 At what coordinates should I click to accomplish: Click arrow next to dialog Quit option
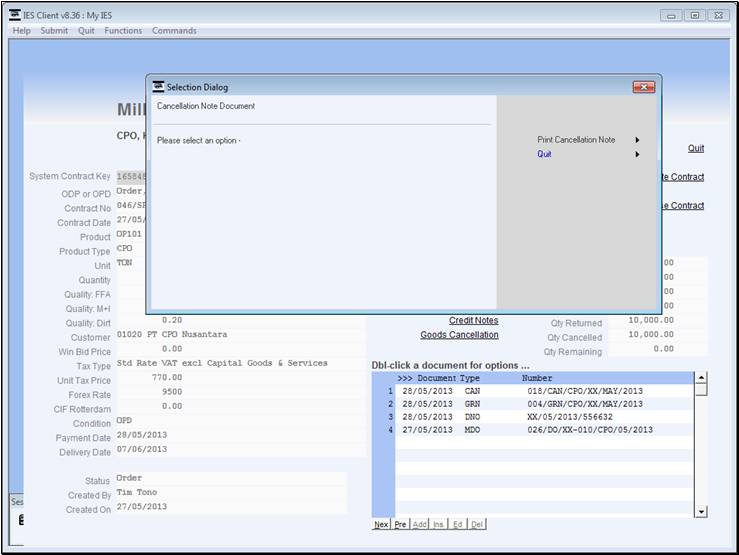[637, 154]
